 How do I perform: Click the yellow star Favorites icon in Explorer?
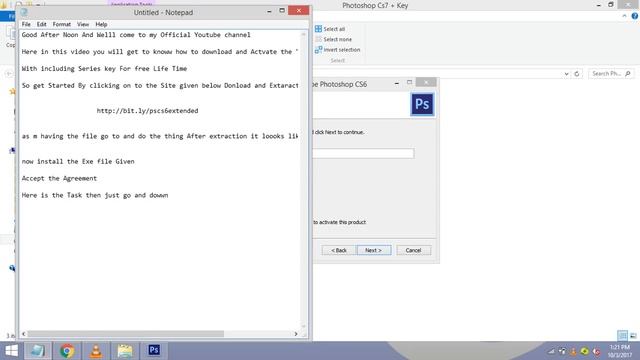(12, 91)
